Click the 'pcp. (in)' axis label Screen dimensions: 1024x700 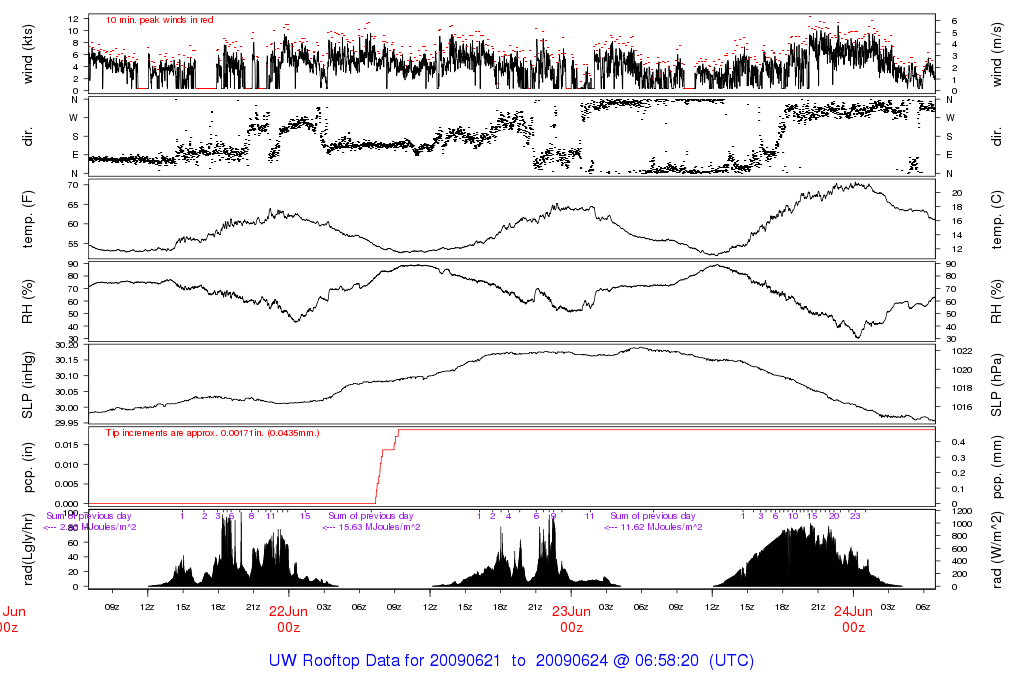pyautogui.click(x=27, y=467)
